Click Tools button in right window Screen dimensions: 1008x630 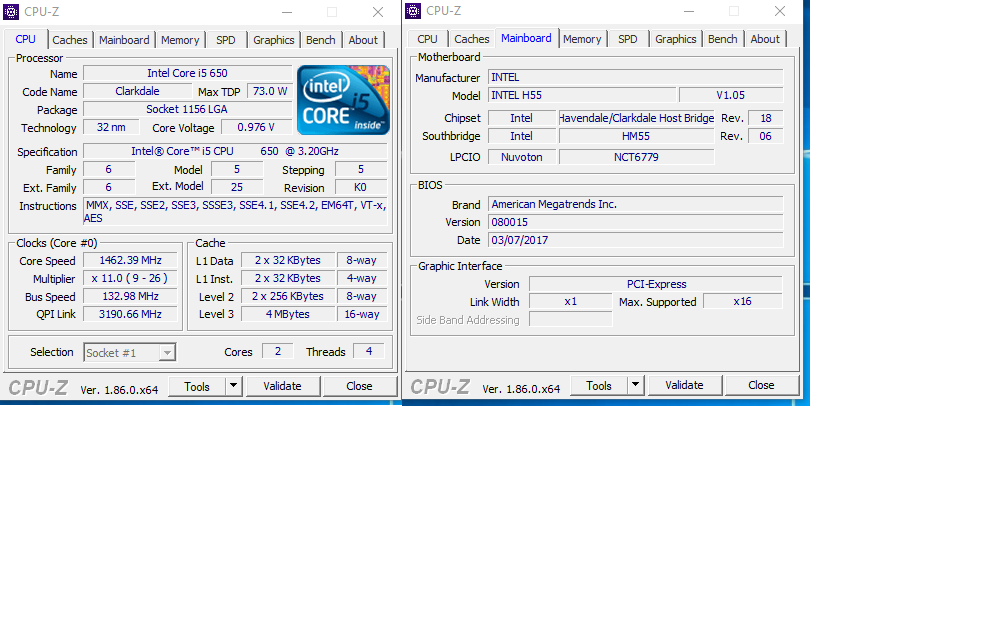(x=598, y=386)
